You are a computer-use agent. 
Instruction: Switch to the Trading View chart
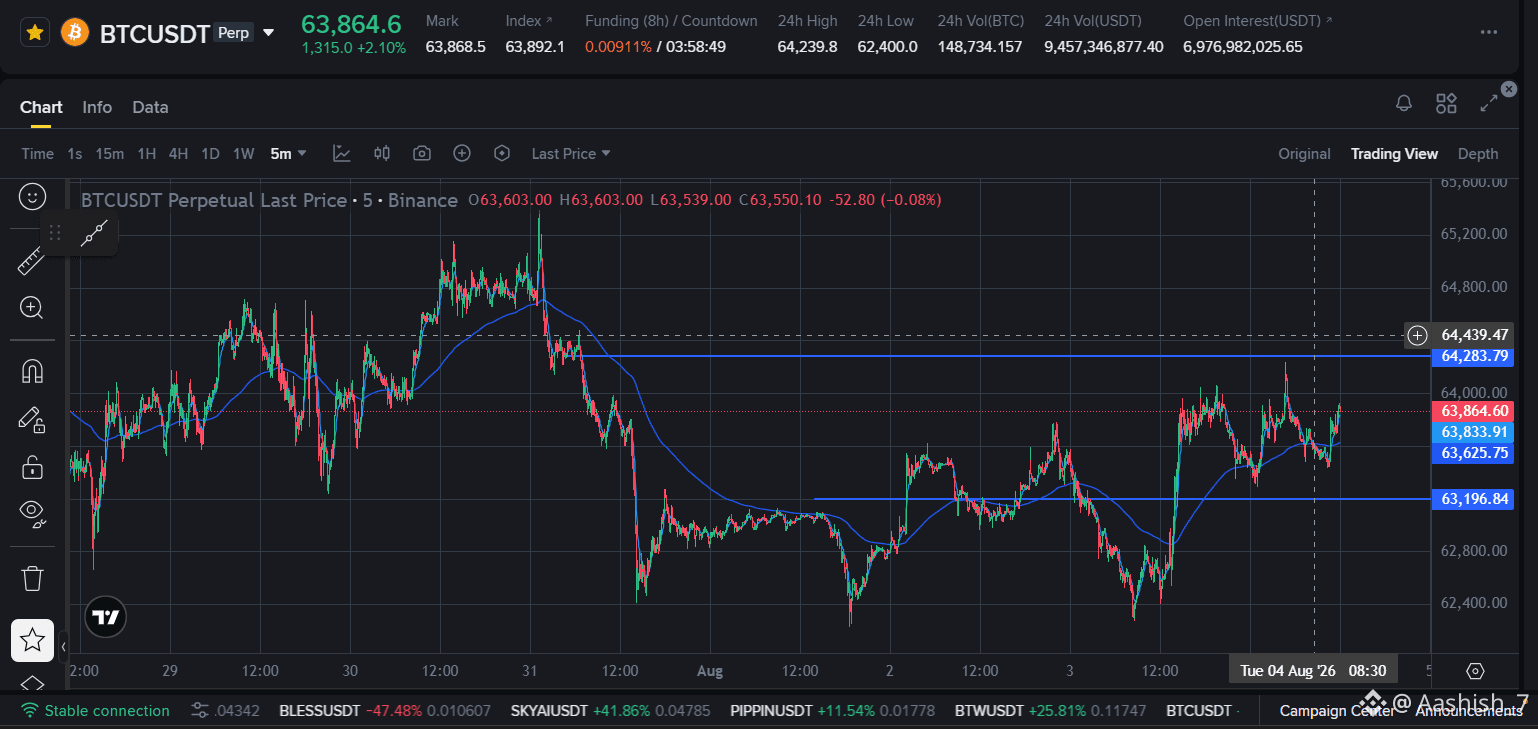click(1394, 153)
